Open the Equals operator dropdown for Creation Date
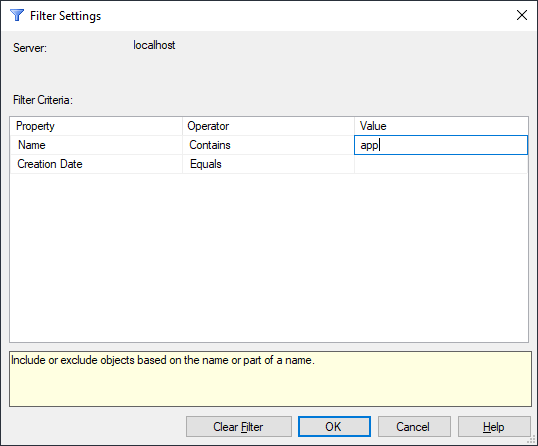This screenshot has width=538, height=446. click(268, 164)
